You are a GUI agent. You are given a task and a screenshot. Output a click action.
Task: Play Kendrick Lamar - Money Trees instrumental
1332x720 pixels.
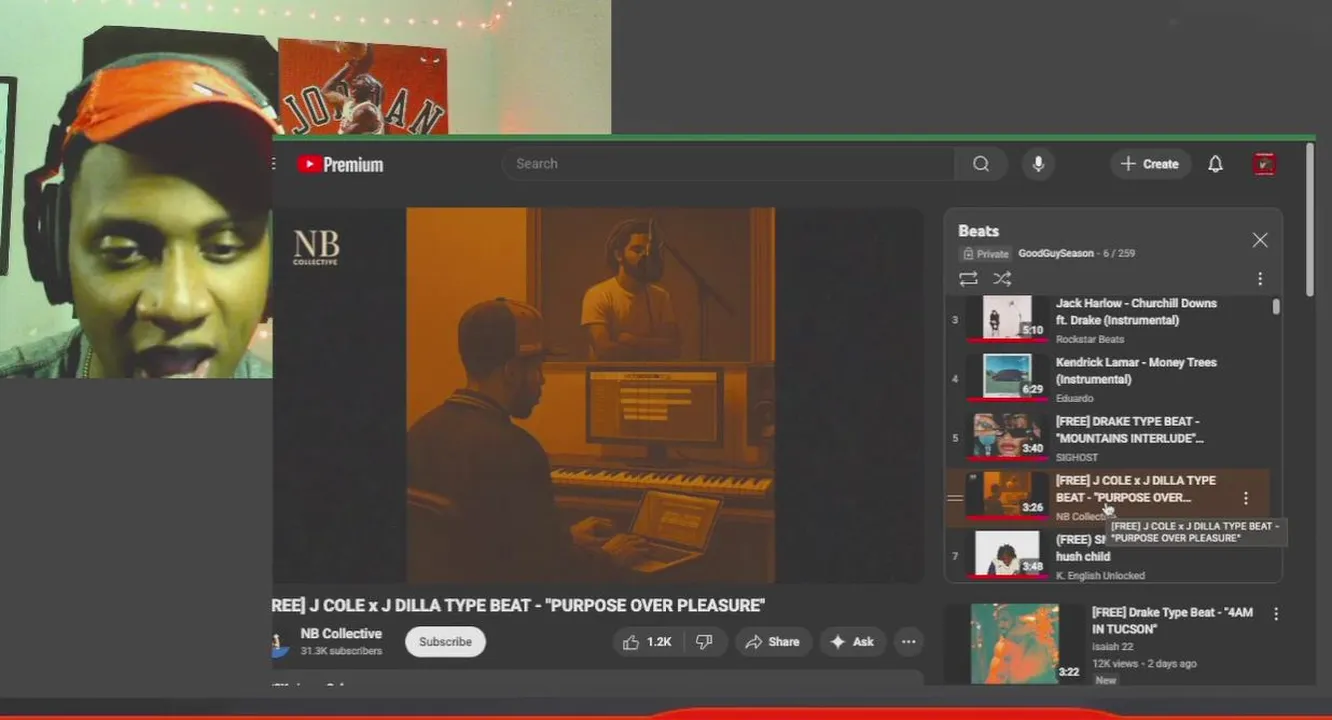coord(1136,371)
